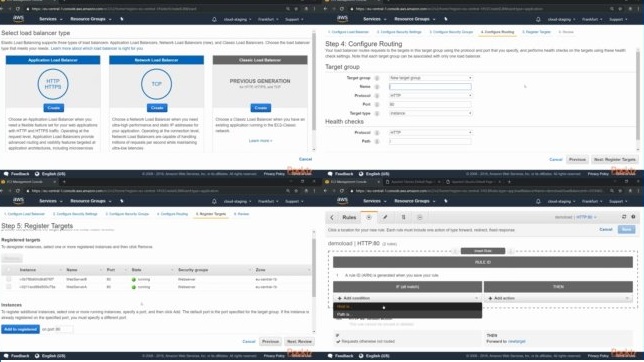
Task: Tick the select-all checkbox in the registered targets header
Action: 9,270
